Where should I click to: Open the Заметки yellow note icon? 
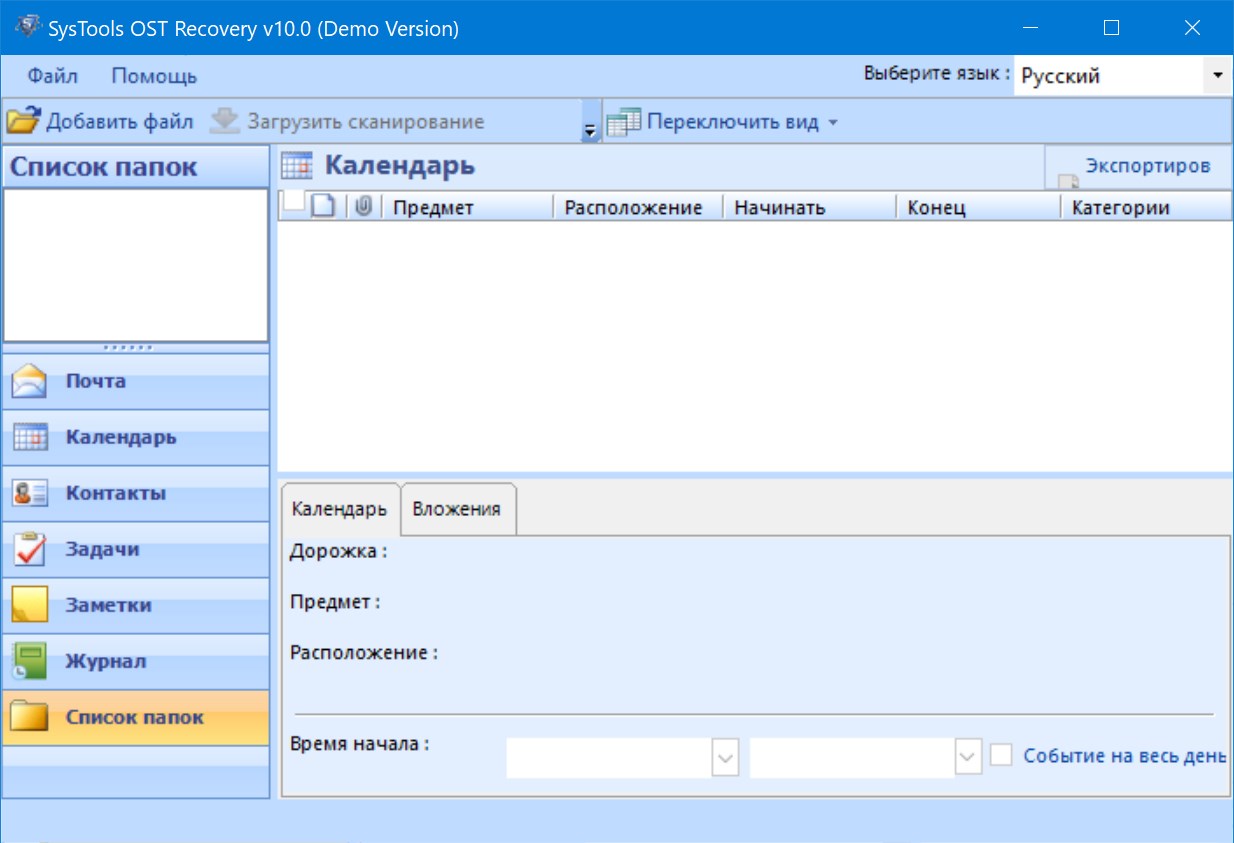click(30, 606)
